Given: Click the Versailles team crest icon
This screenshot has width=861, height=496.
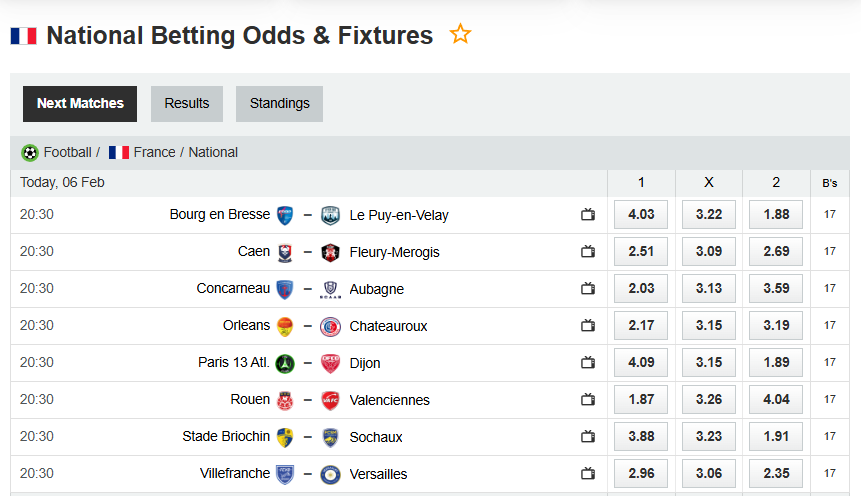Looking at the screenshot, I should (330, 474).
